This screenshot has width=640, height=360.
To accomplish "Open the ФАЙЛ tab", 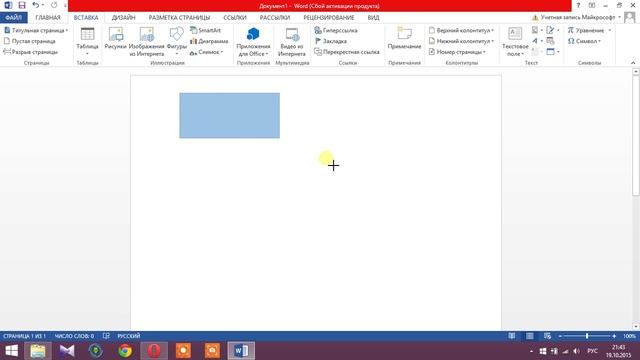I will pyautogui.click(x=13, y=18).
